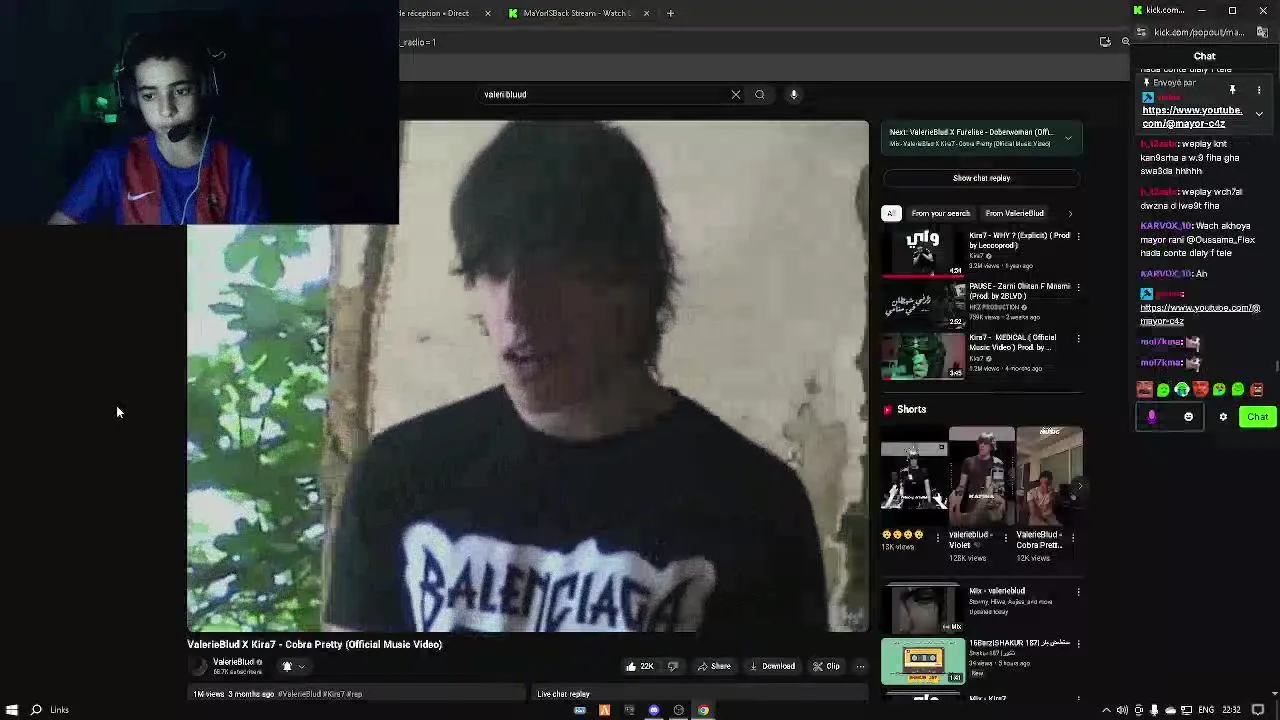Open the Cobra Pretty short thumbnail
Image resolution: width=1280 pixels, height=720 pixels.
(1049, 476)
